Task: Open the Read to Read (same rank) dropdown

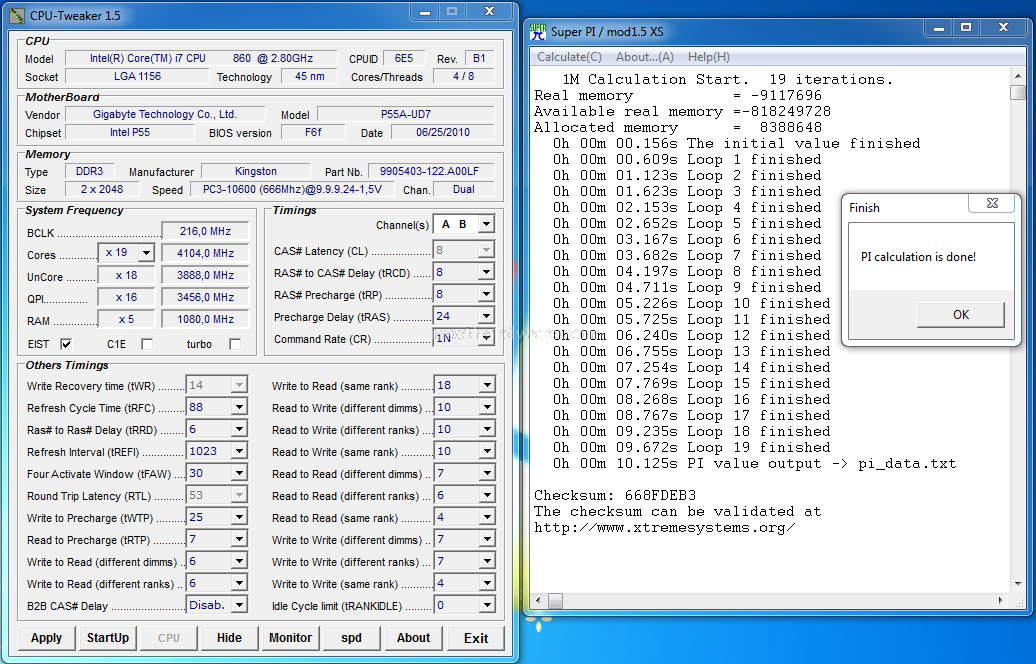Action: [487, 517]
